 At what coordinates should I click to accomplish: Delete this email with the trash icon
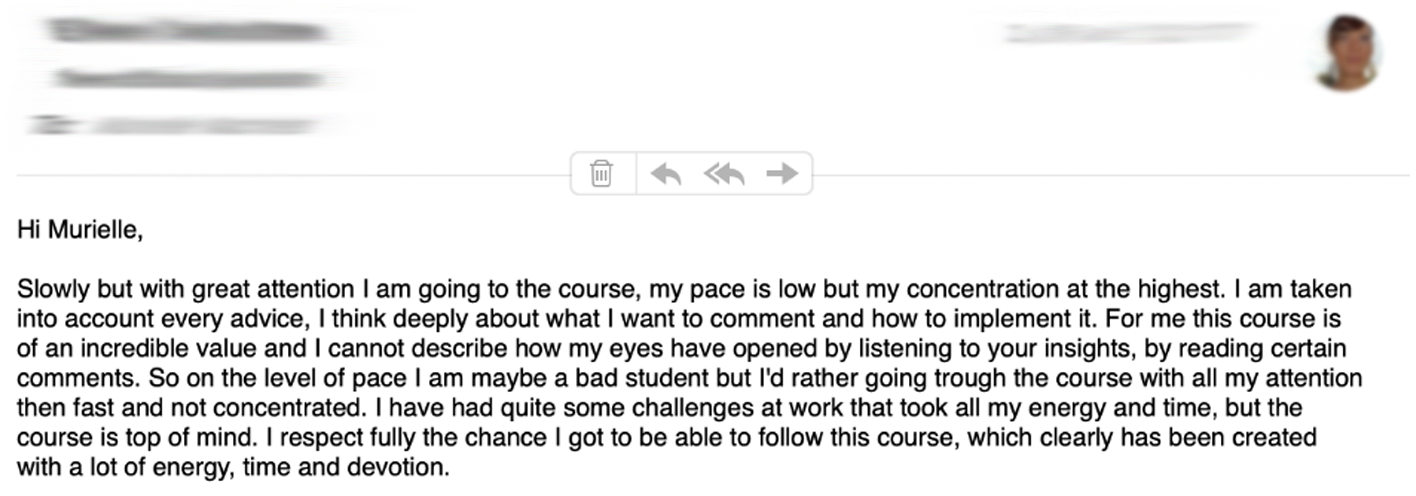point(602,174)
